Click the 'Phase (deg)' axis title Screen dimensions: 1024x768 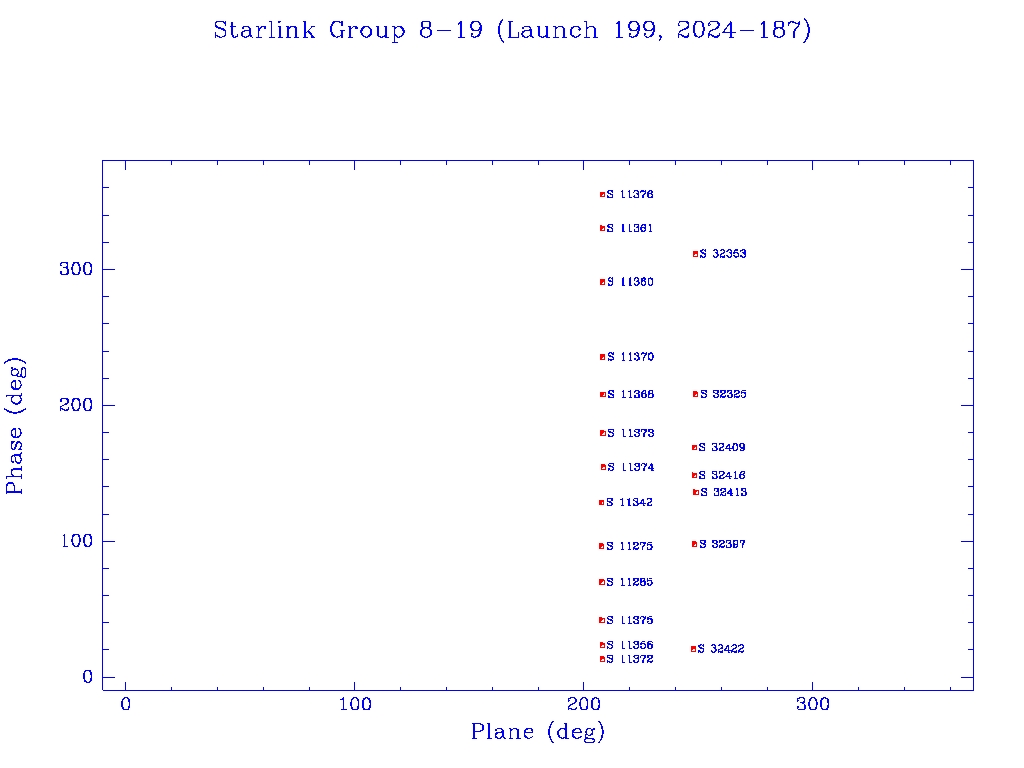(15, 426)
